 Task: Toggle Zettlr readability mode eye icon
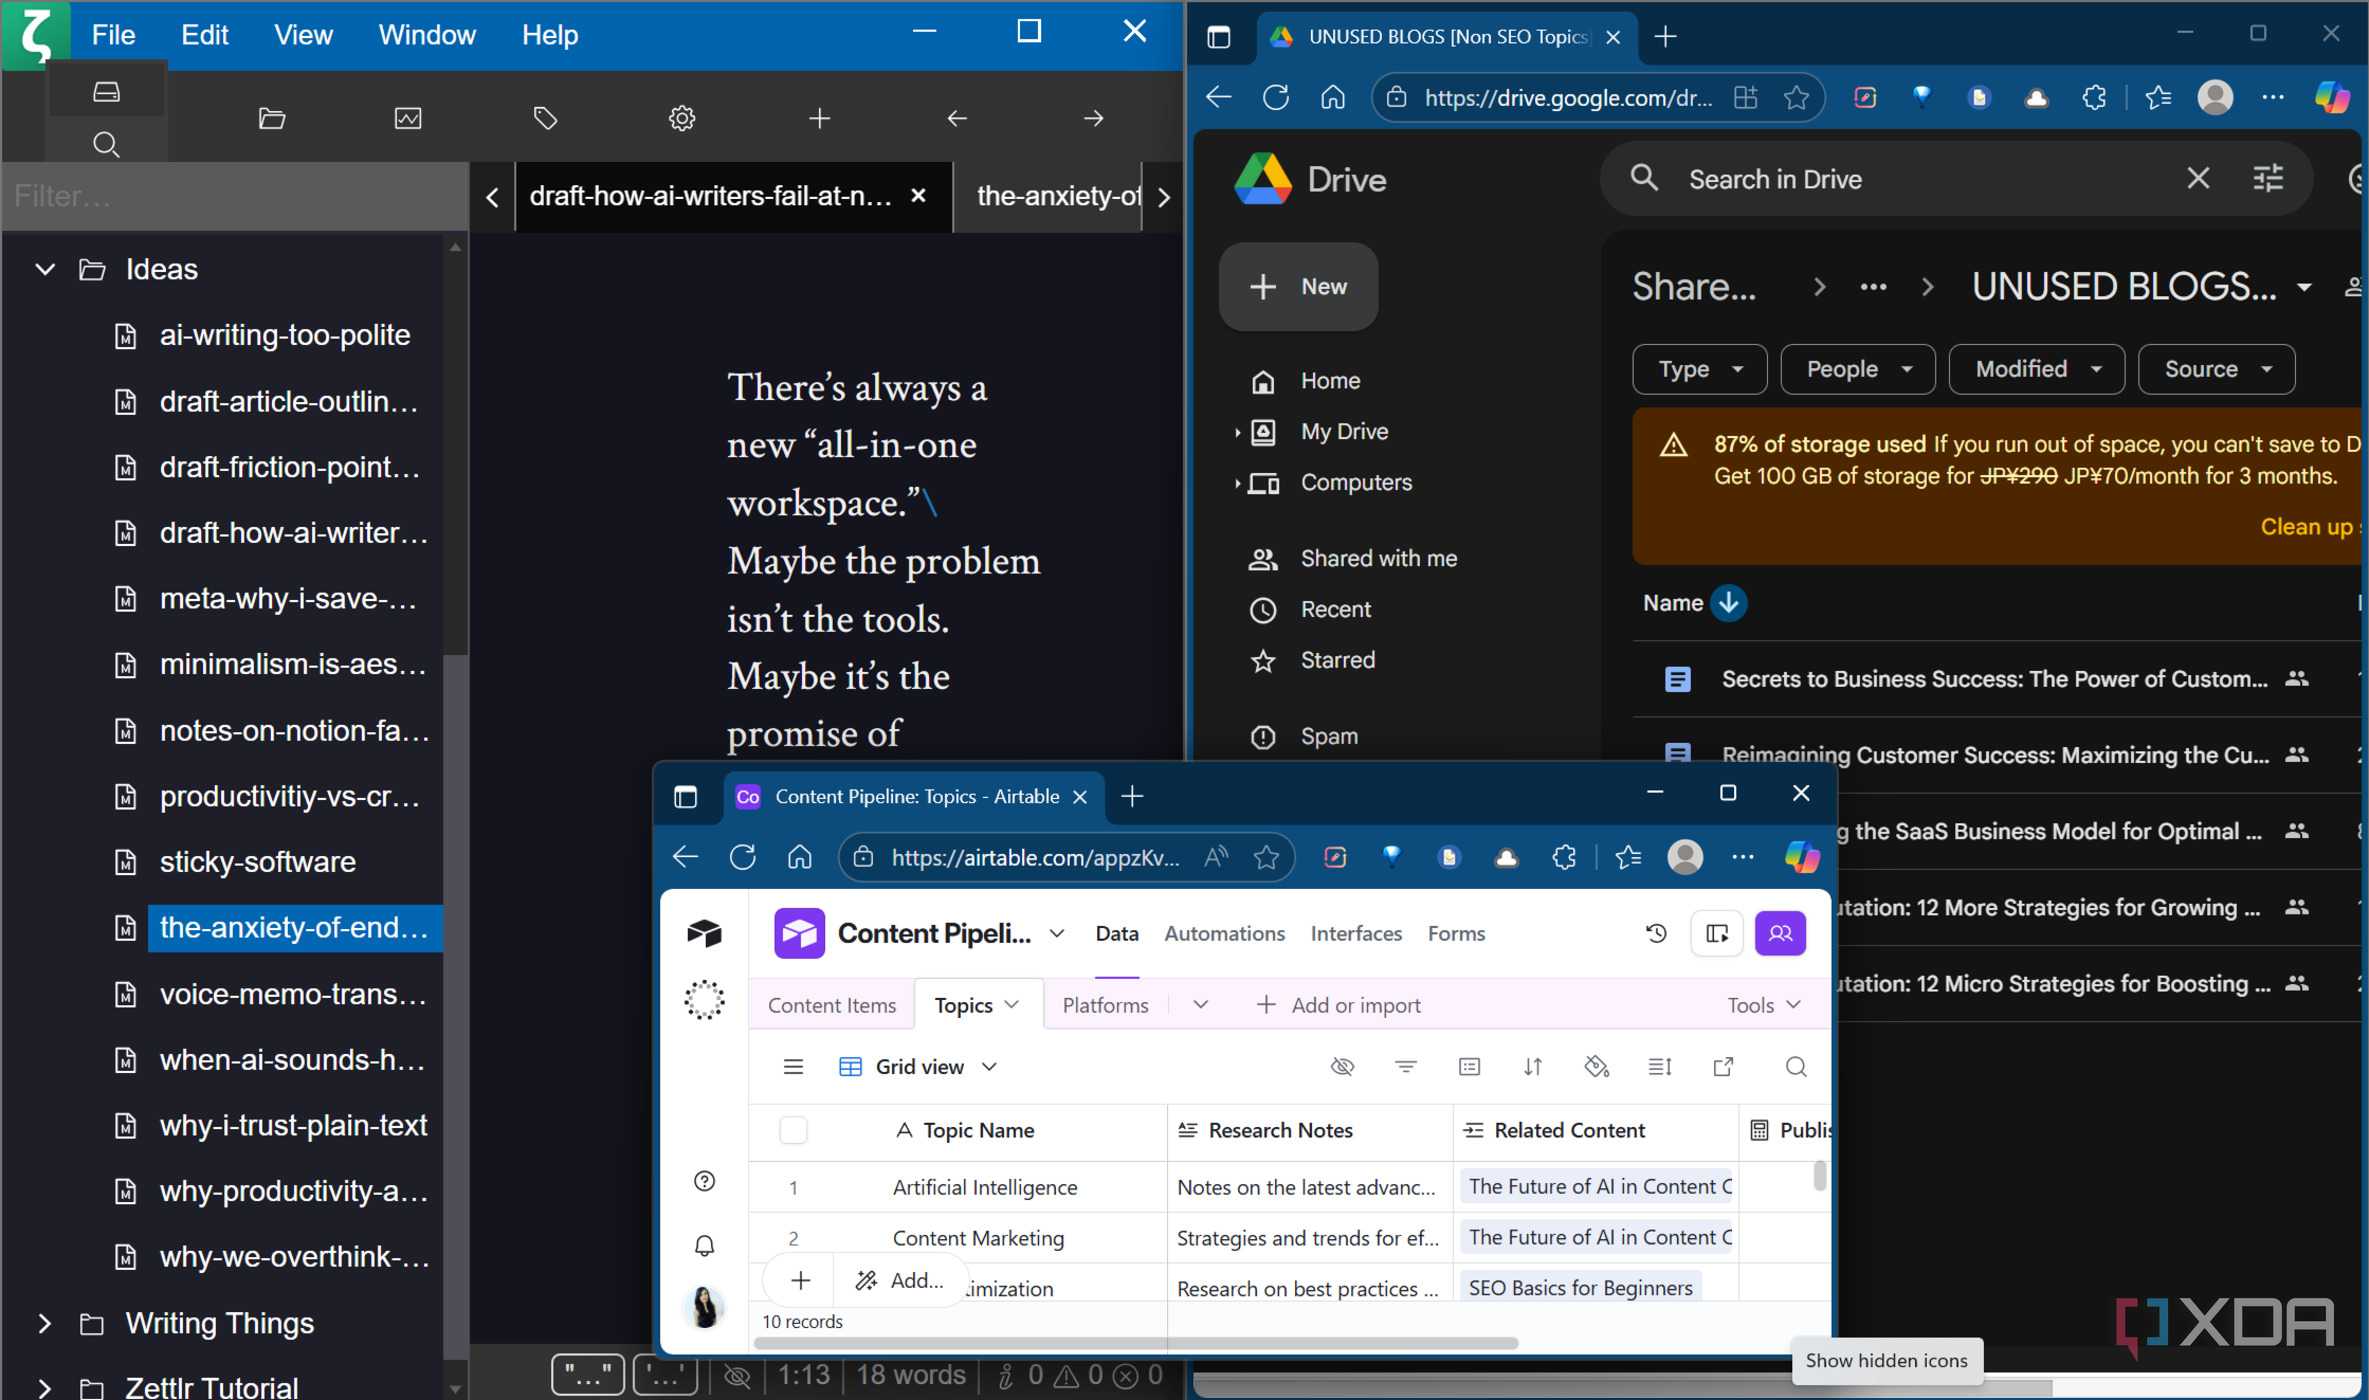737,1376
